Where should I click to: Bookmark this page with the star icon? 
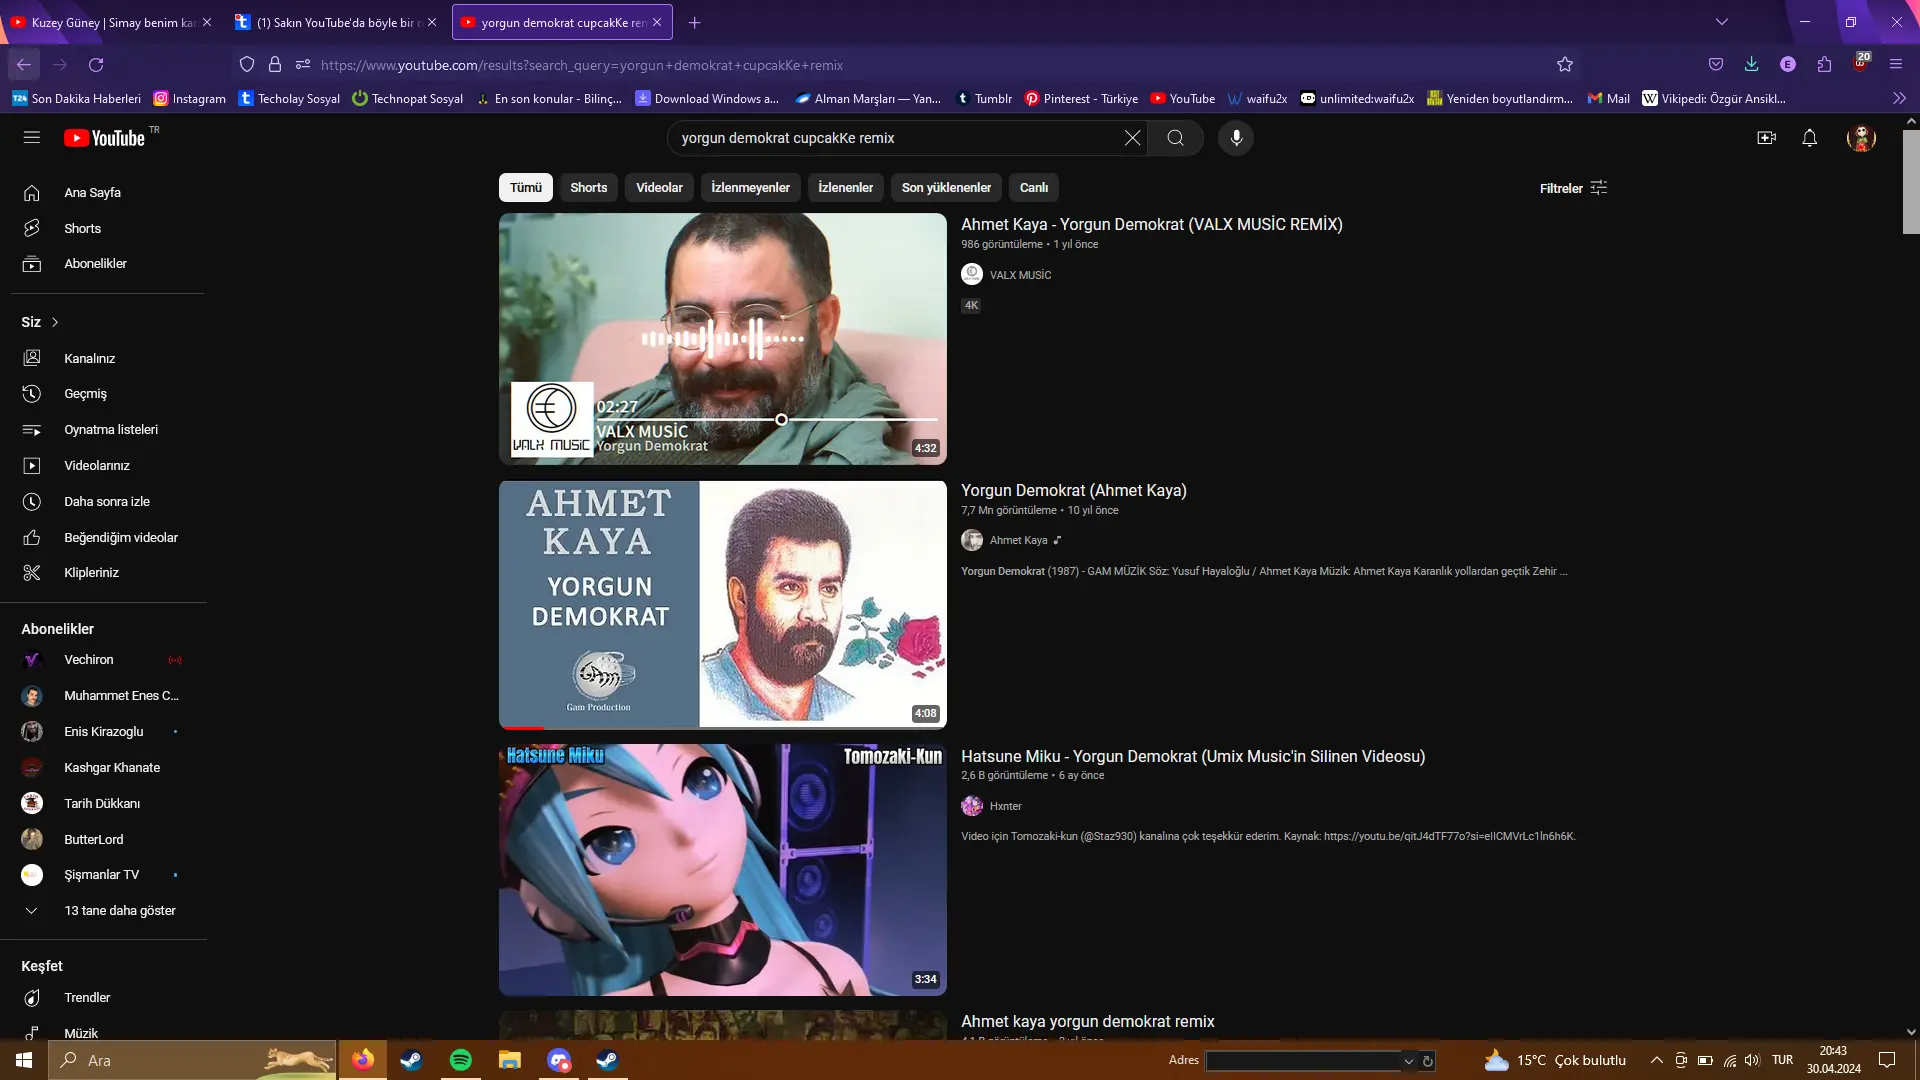[x=1565, y=65]
